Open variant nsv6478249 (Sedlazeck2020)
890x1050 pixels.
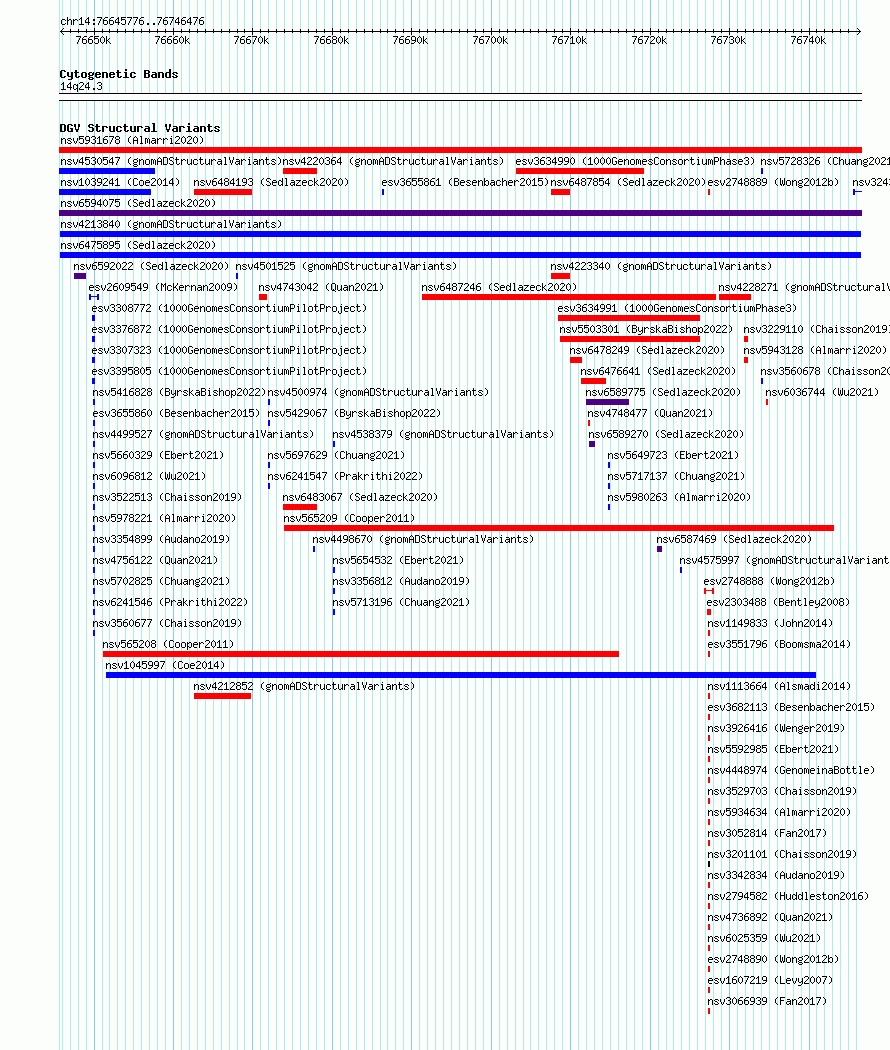(647, 350)
